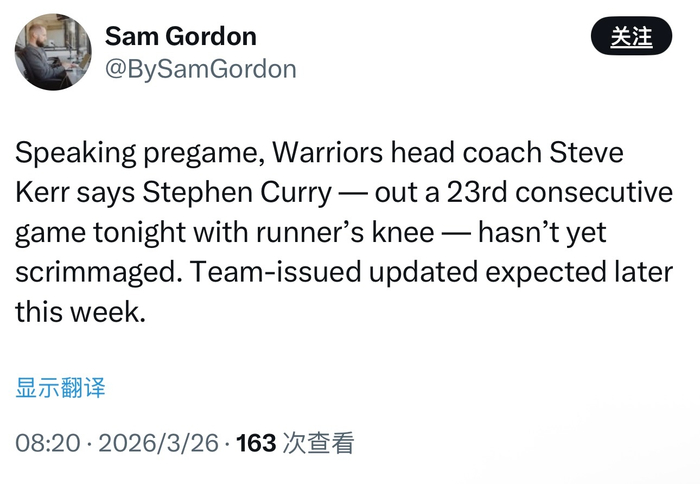Follow Sam Gordon with the 关注 button
700x484 pixels.
[x=630, y=37]
